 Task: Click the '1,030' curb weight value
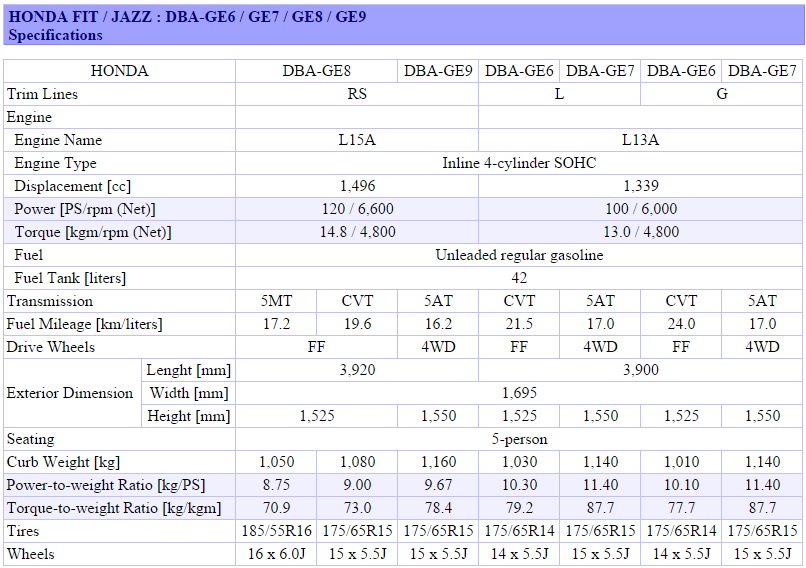click(x=520, y=462)
